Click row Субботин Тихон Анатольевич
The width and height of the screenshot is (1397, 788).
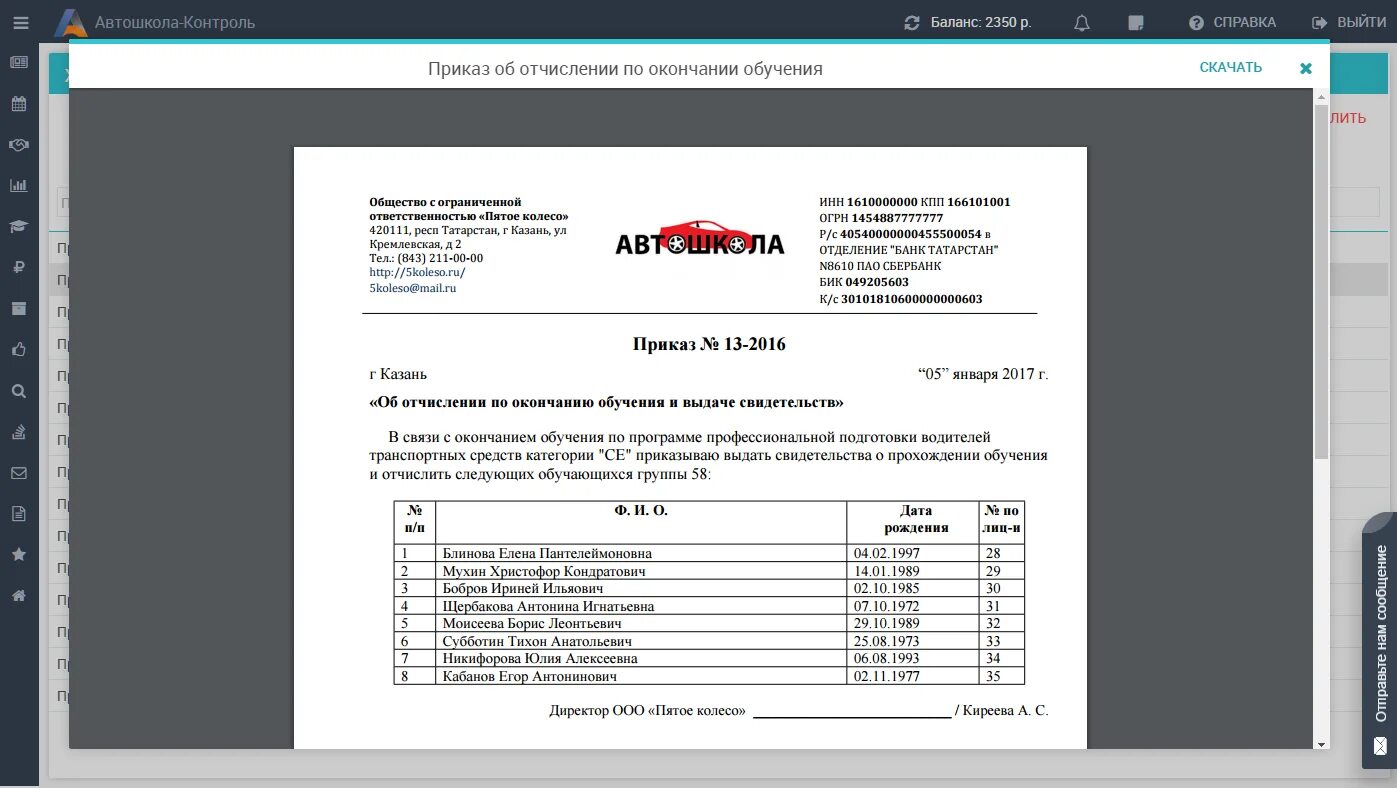point(709,641)
